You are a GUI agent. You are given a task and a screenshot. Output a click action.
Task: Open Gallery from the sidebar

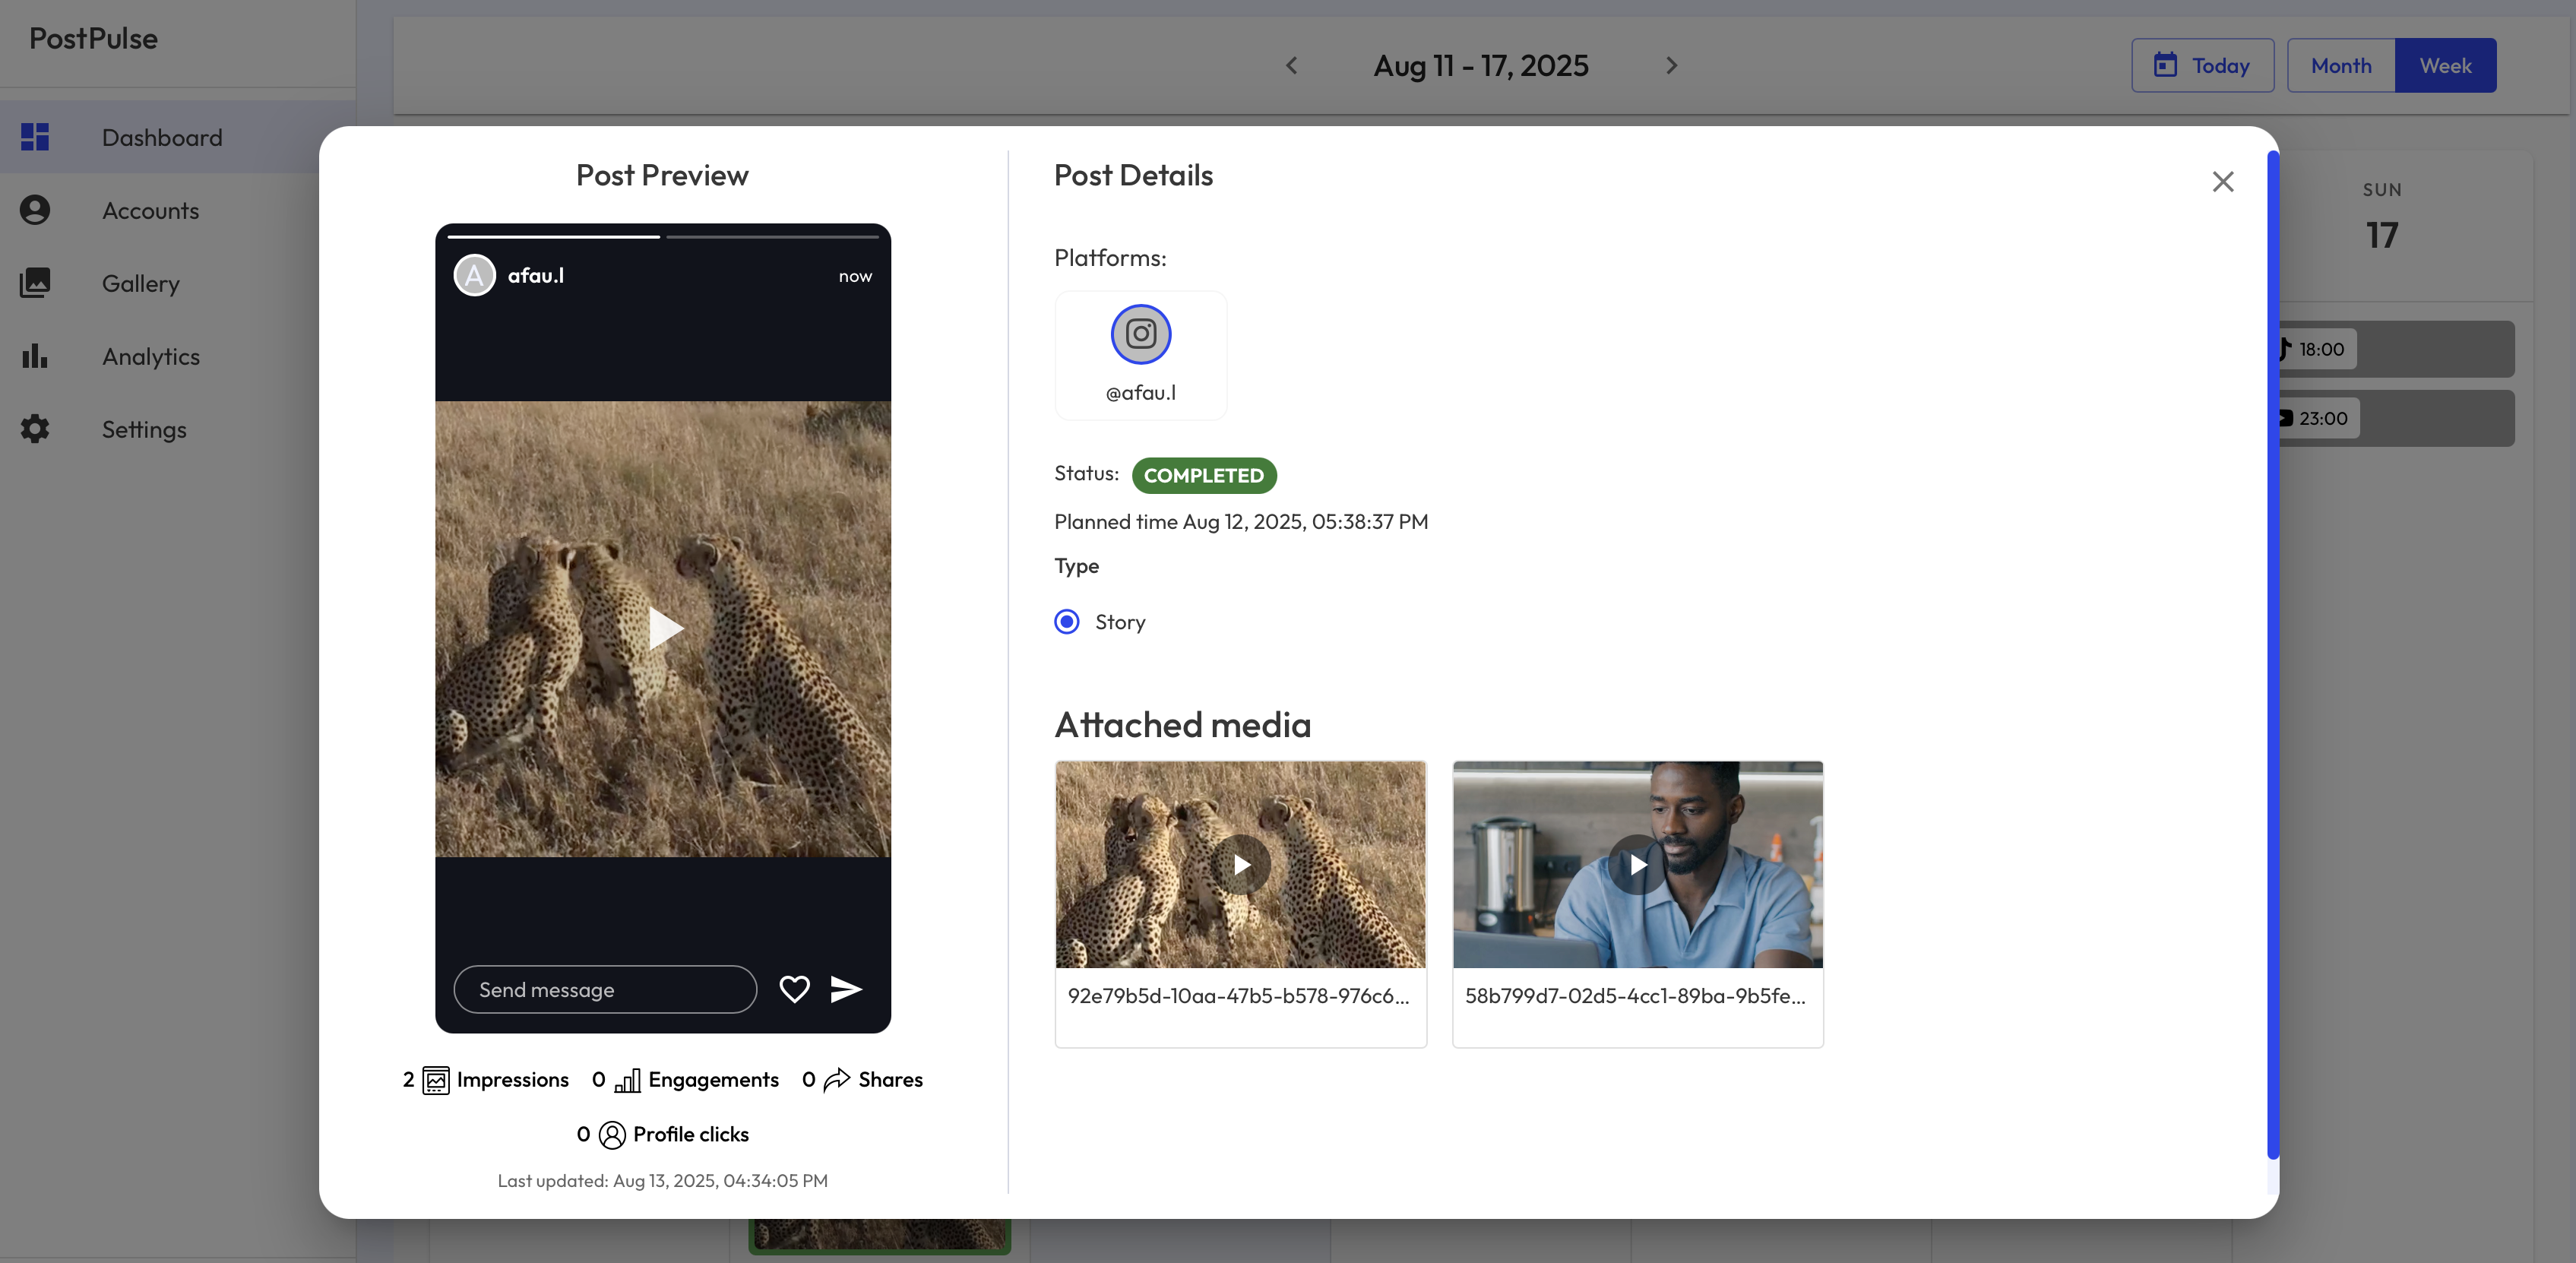177,283
